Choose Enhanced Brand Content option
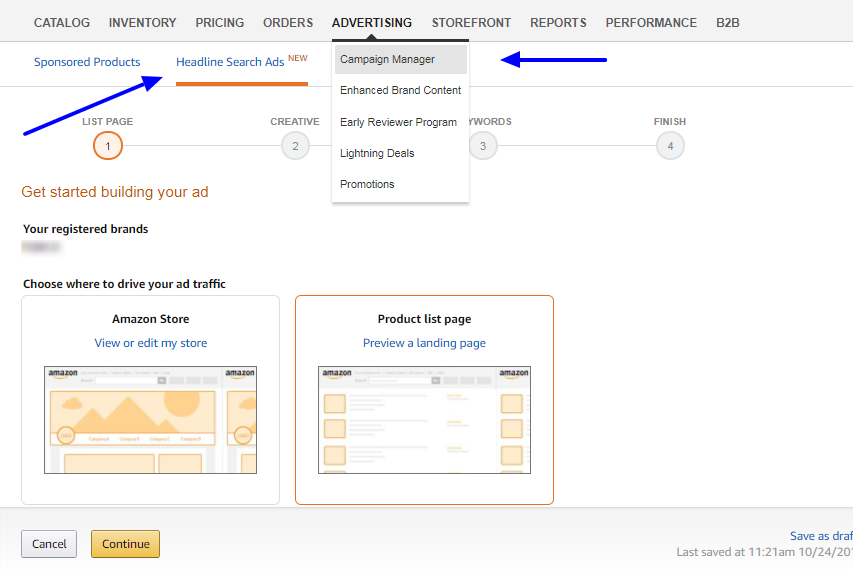Screen dimensions: 853x569 (x=400, y=90)
